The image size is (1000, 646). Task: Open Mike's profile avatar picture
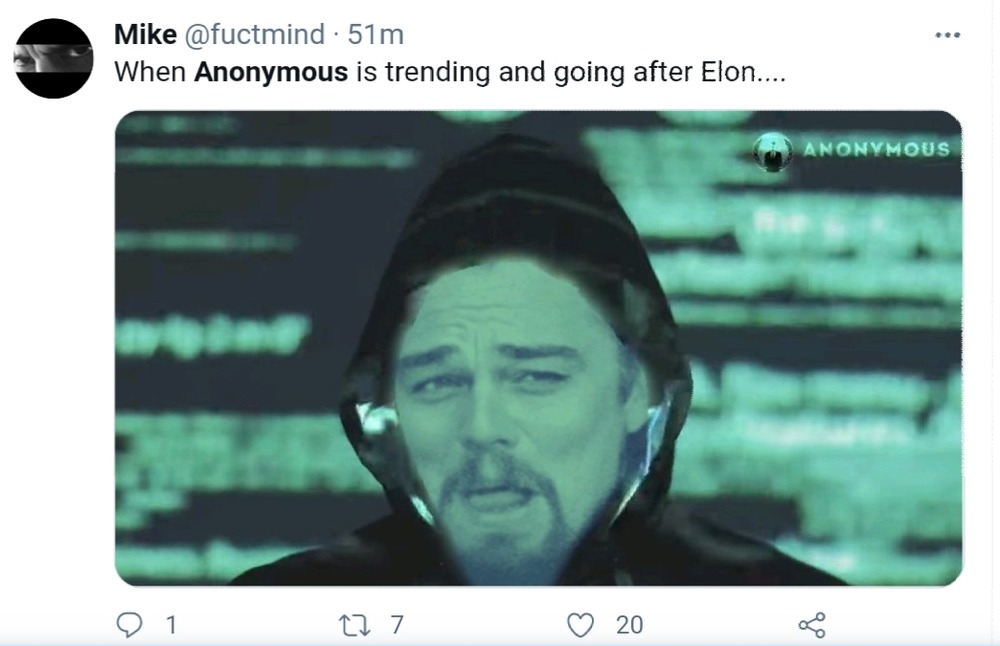pyautogui.click(x=54, y=59)
